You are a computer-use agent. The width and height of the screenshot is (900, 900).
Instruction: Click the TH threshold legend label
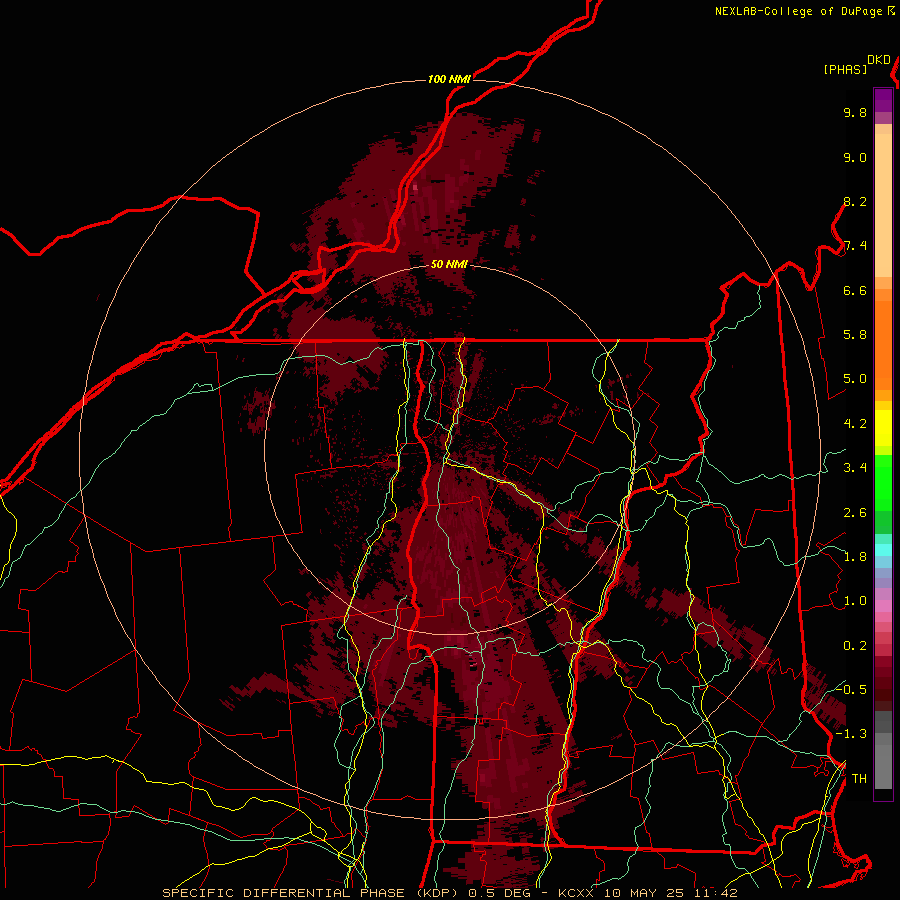(x=859, y=779)
